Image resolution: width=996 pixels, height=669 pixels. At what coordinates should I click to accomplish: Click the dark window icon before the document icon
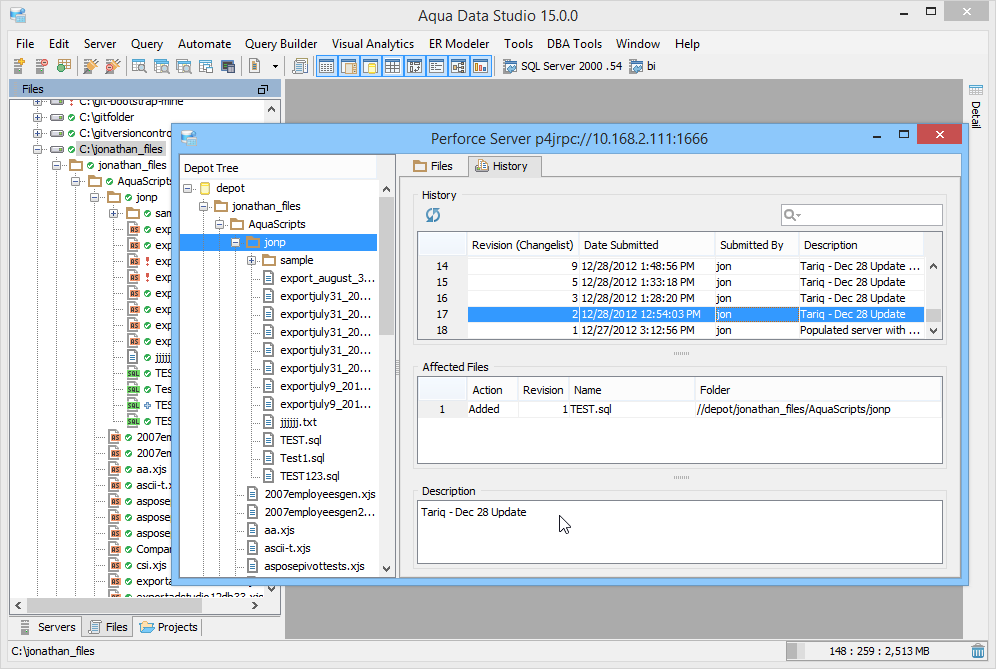(228, 66)
